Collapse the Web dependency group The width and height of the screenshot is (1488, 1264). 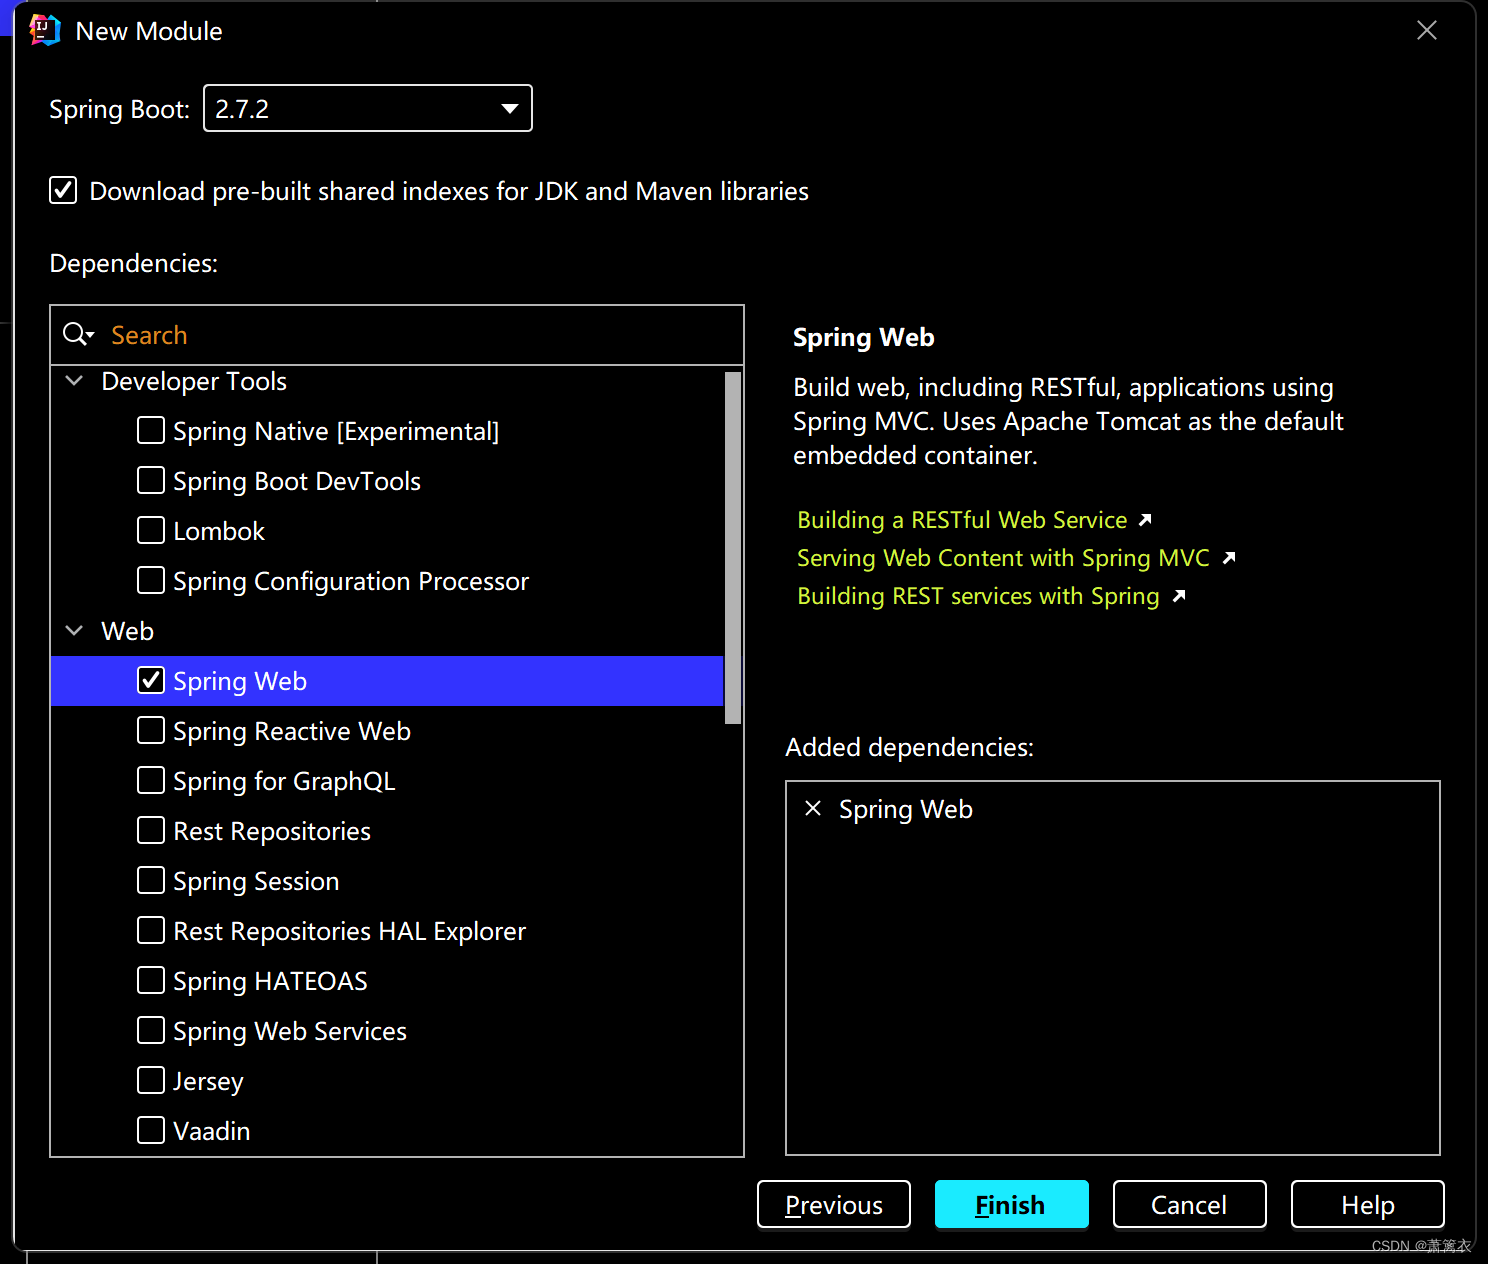[x=74, y=631]
